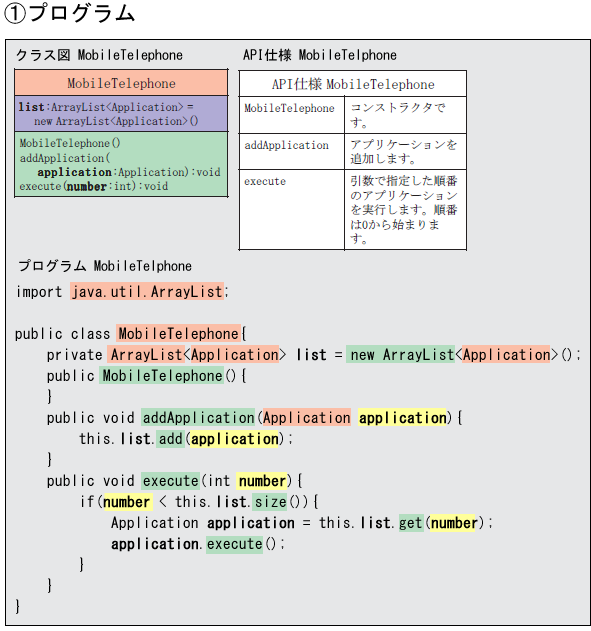591x631 pixels.
Task: Click the bold list variable in the private declaration
Action: point(311,355)
